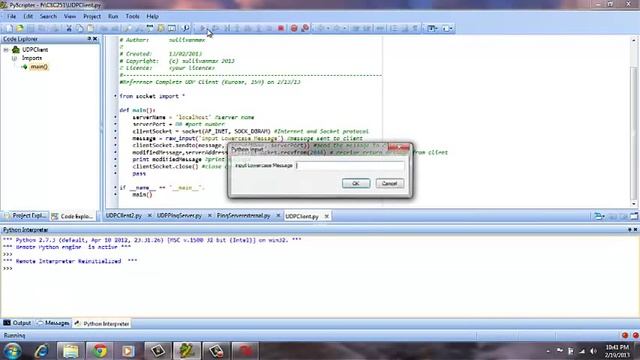Switch to the PingServerexternal.py editor tab

[x=243, y=216]
